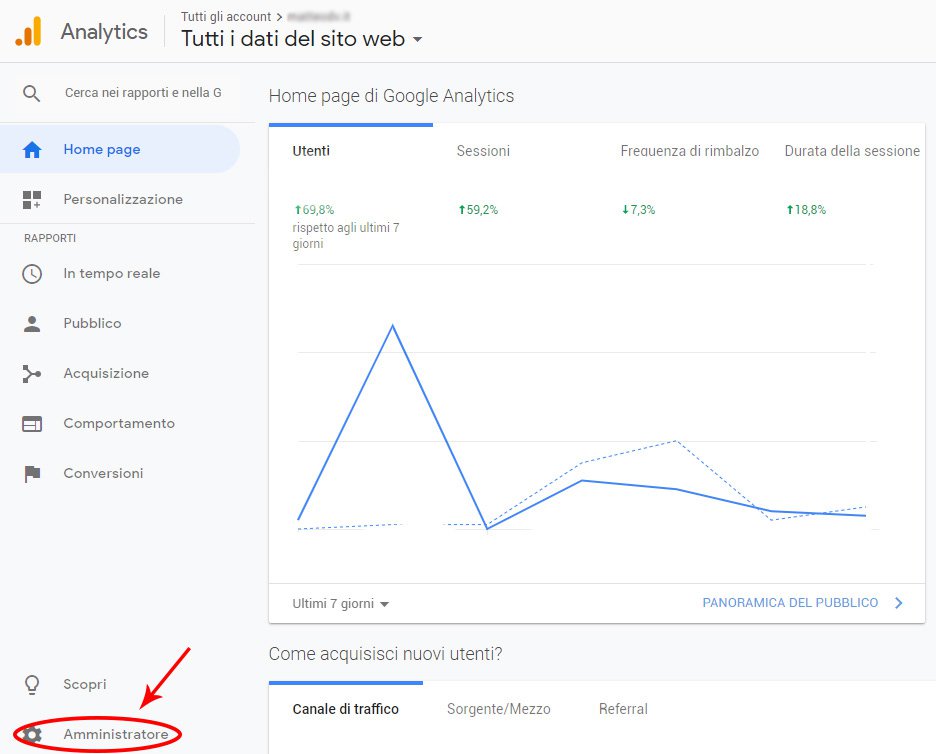Viewport: 936px width, 754px height.
Task: Click the In tempo reale clock icon
Action: point(32,273)
